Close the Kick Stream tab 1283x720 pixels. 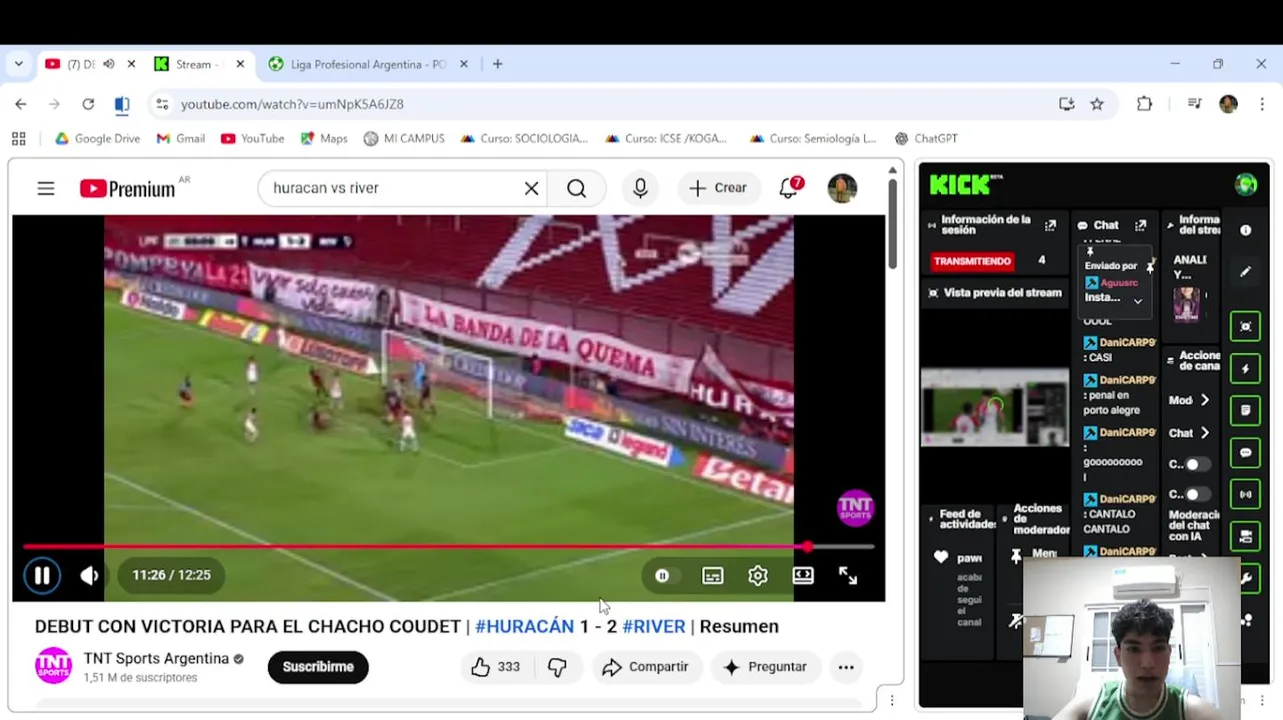(240, 64)
